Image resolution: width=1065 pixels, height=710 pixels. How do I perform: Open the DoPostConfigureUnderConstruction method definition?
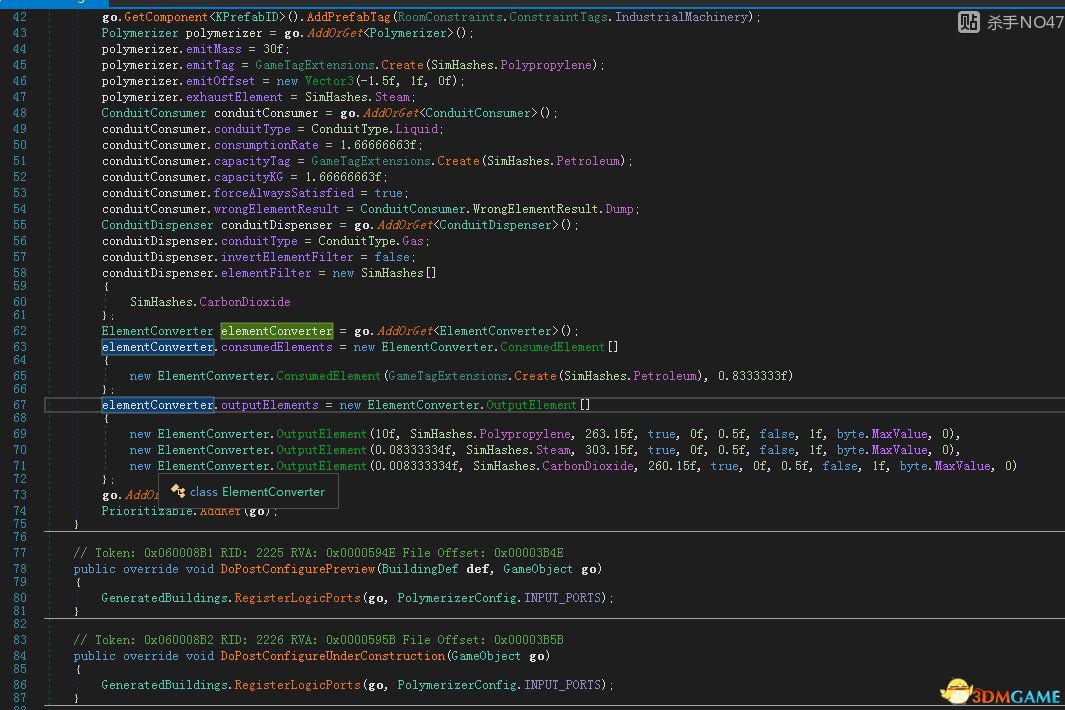pyautogui.click(x=332, y=656)
